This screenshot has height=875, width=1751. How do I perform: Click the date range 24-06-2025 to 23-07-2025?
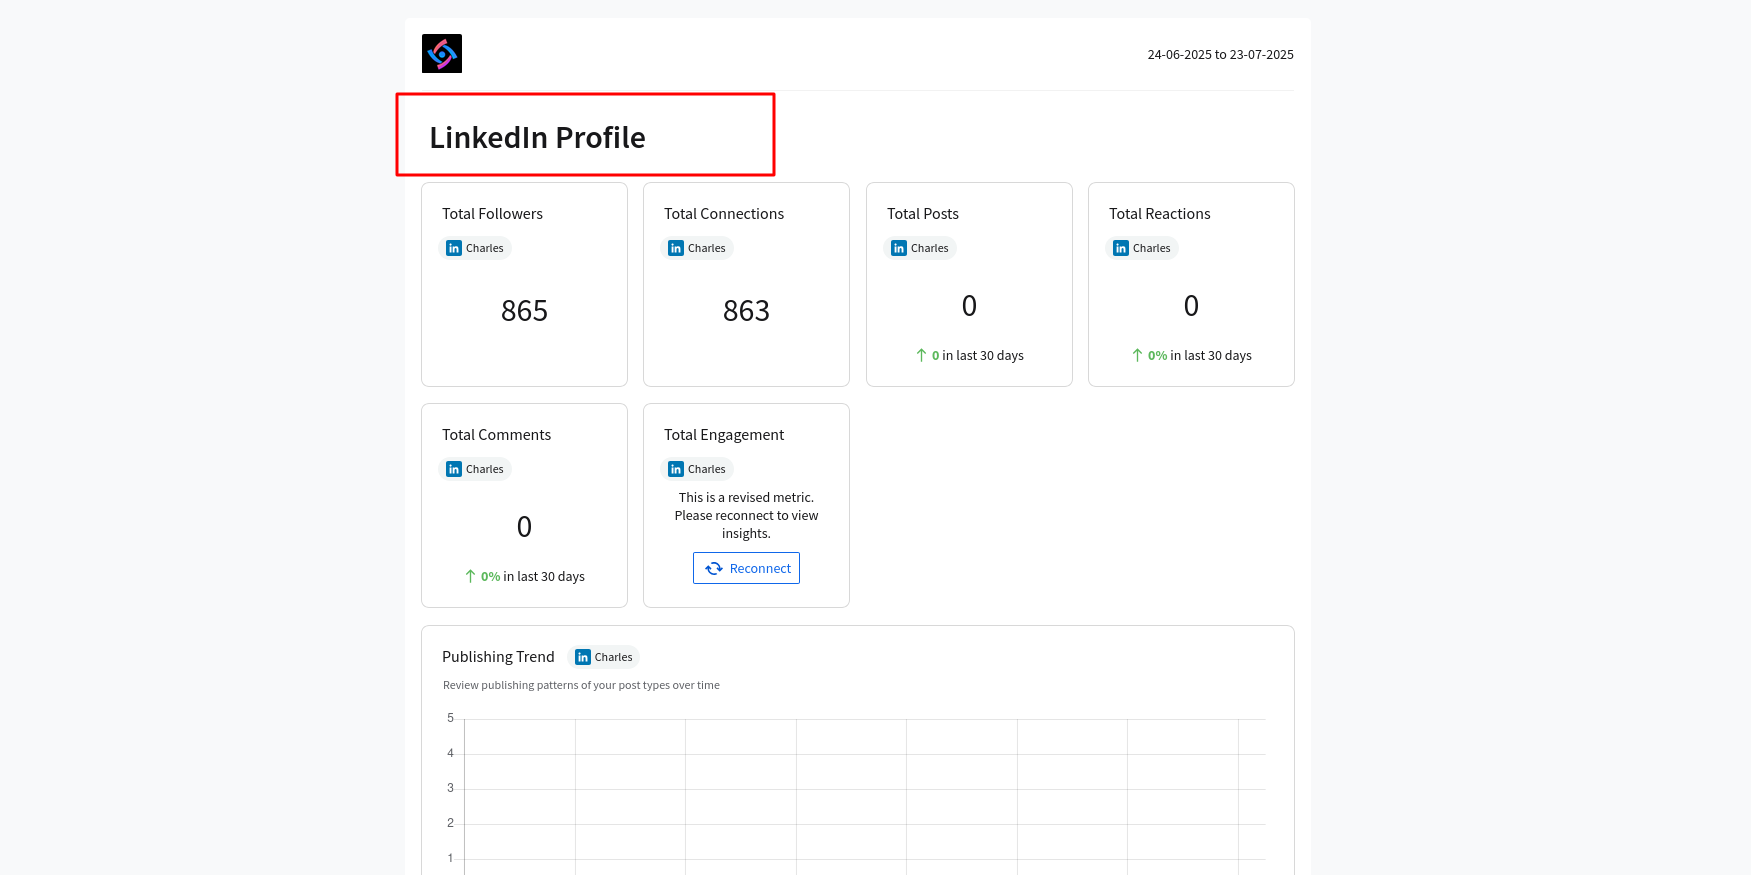click(x=1220, y=55)
